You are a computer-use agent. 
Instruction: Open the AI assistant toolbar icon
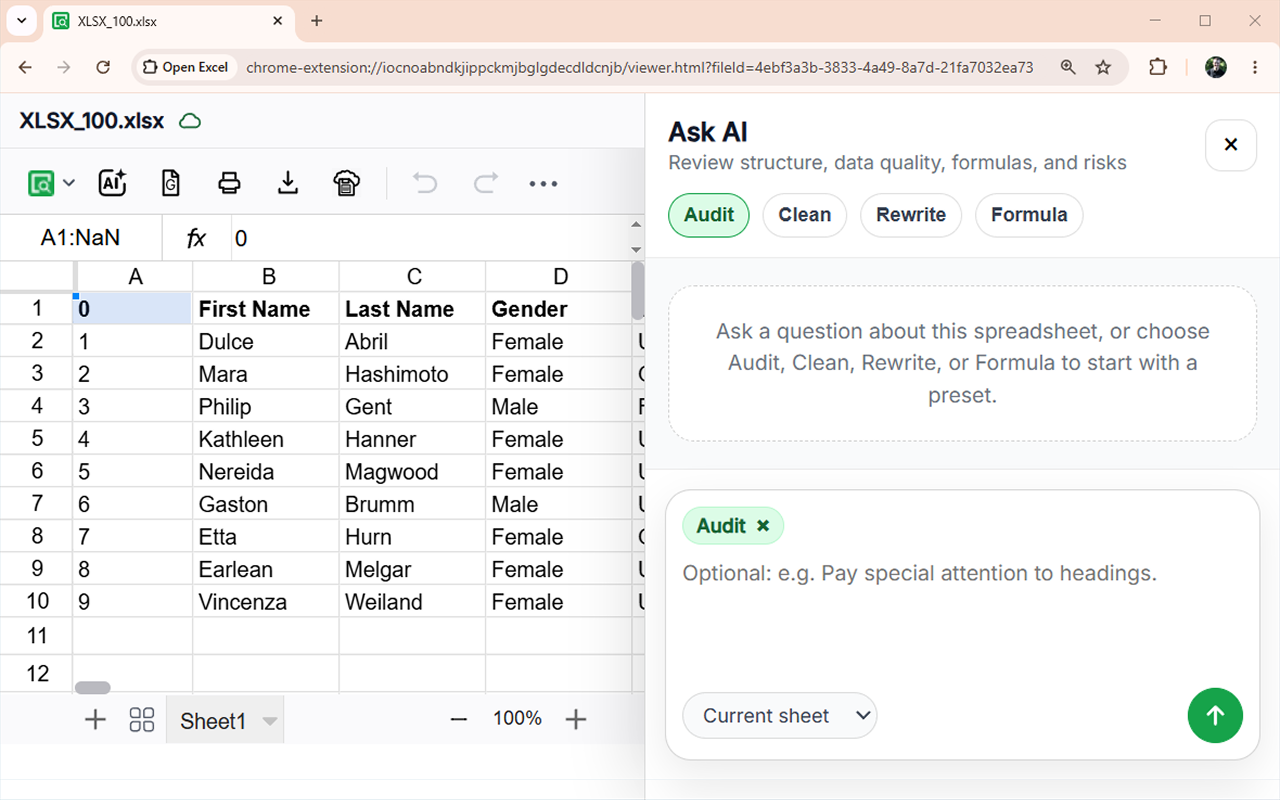point(112,183)
